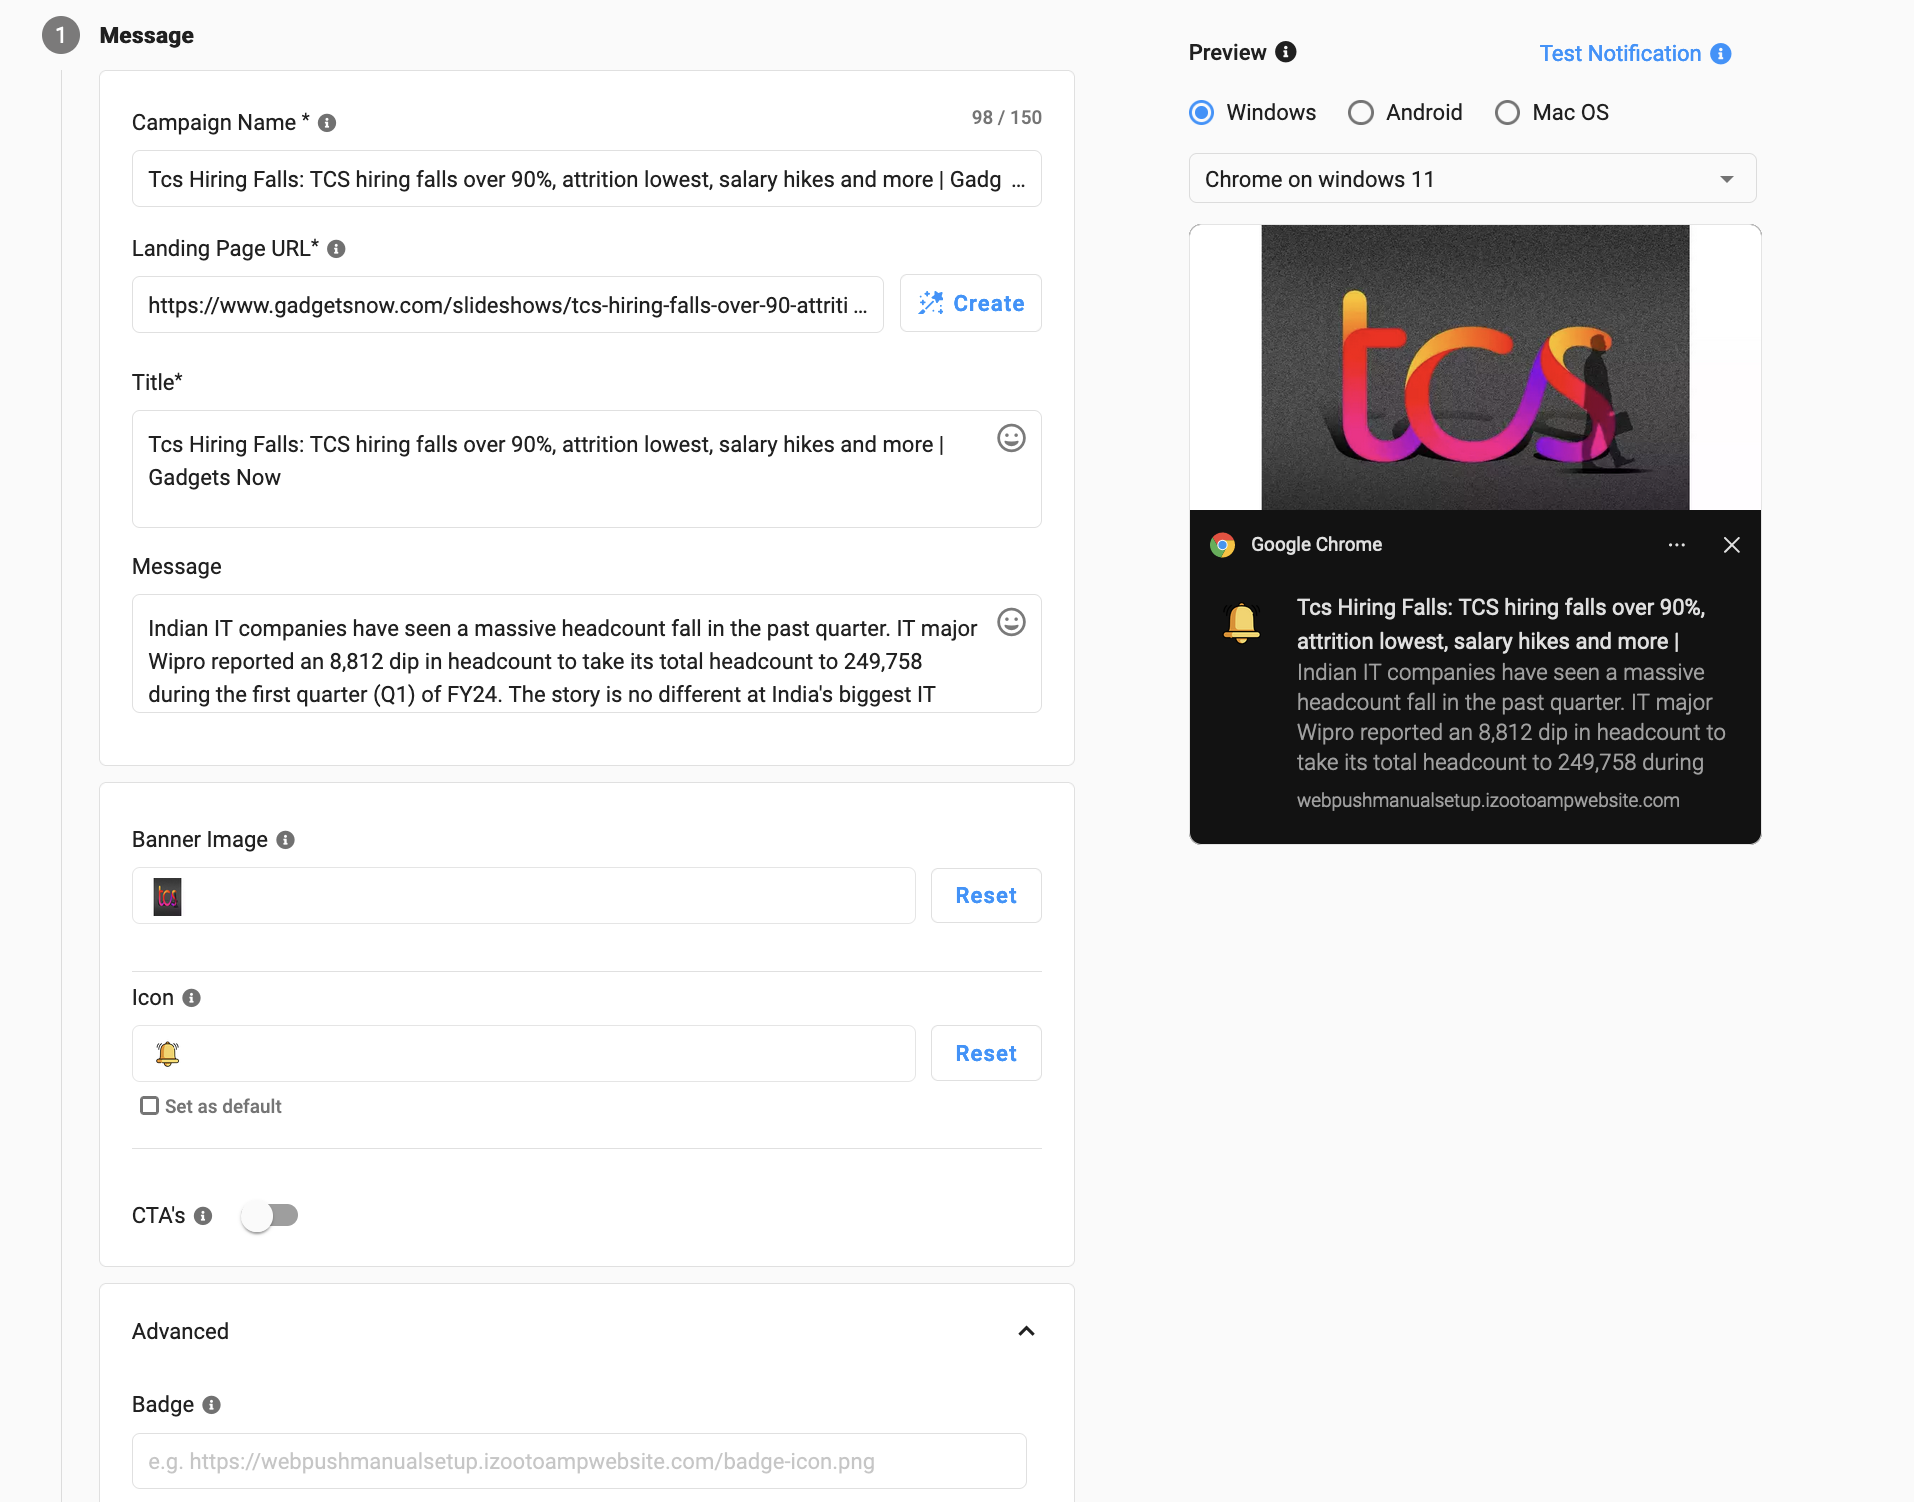Click the Landing Page URL info icon
This screenshot has width=1914, height=1502.
point(337,249)
